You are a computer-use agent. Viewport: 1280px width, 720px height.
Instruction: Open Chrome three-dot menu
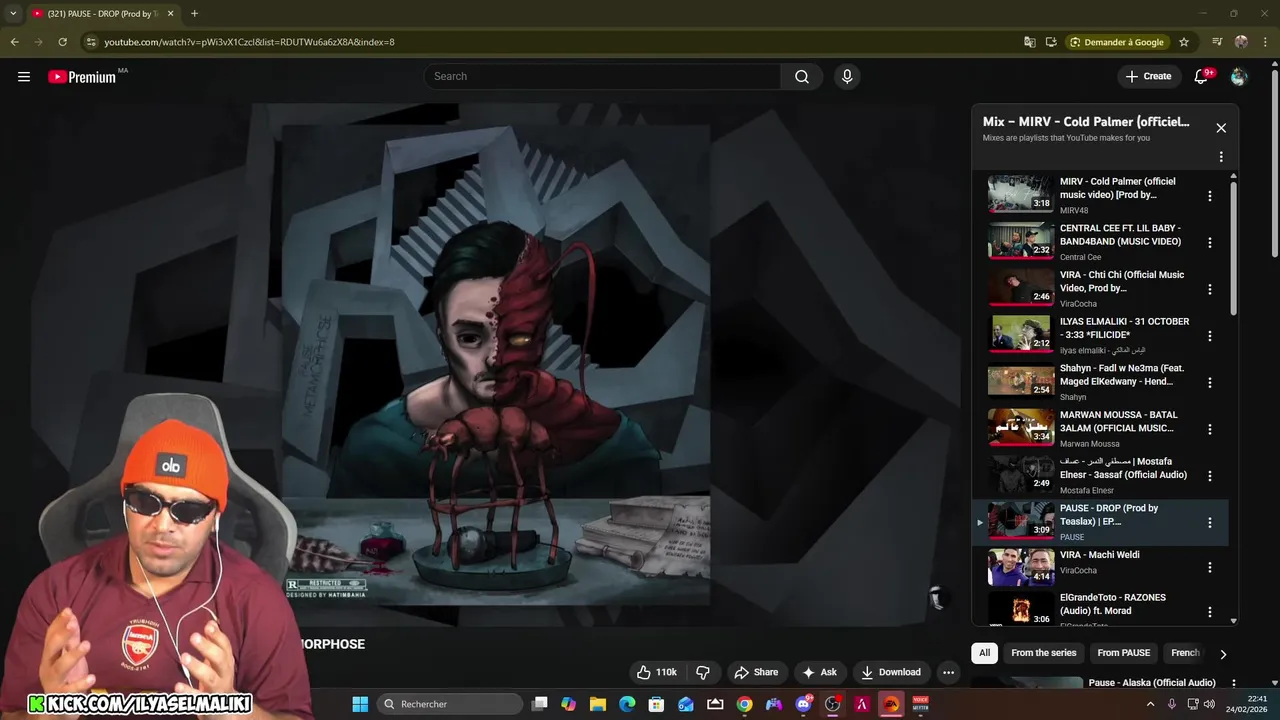point(1265,42)
